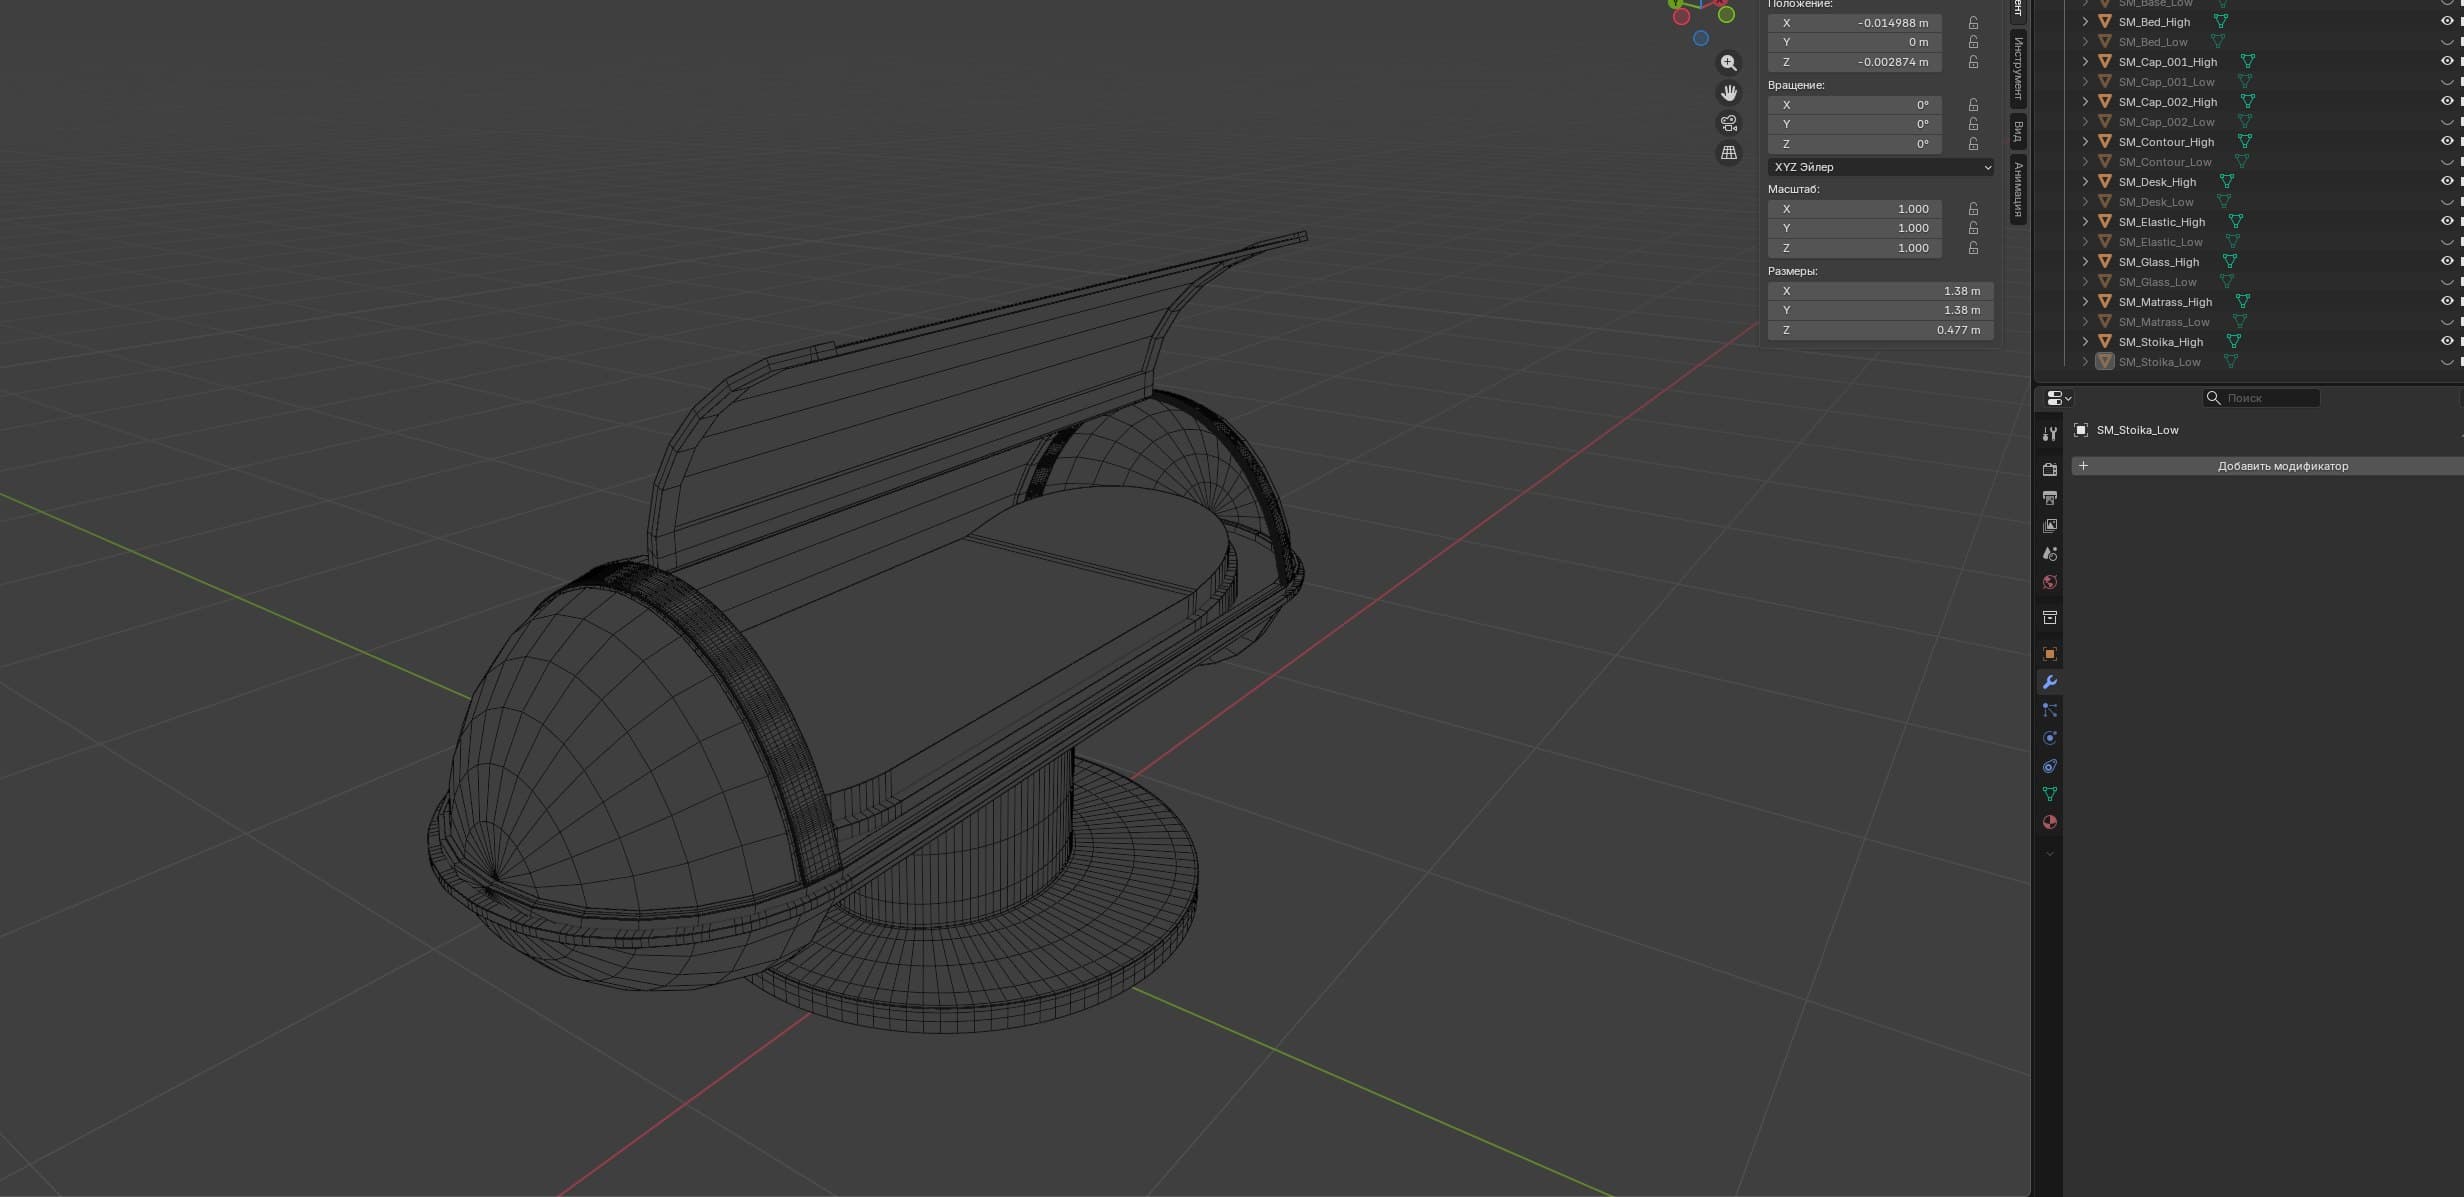Select the pan view hand icon

1729,93
